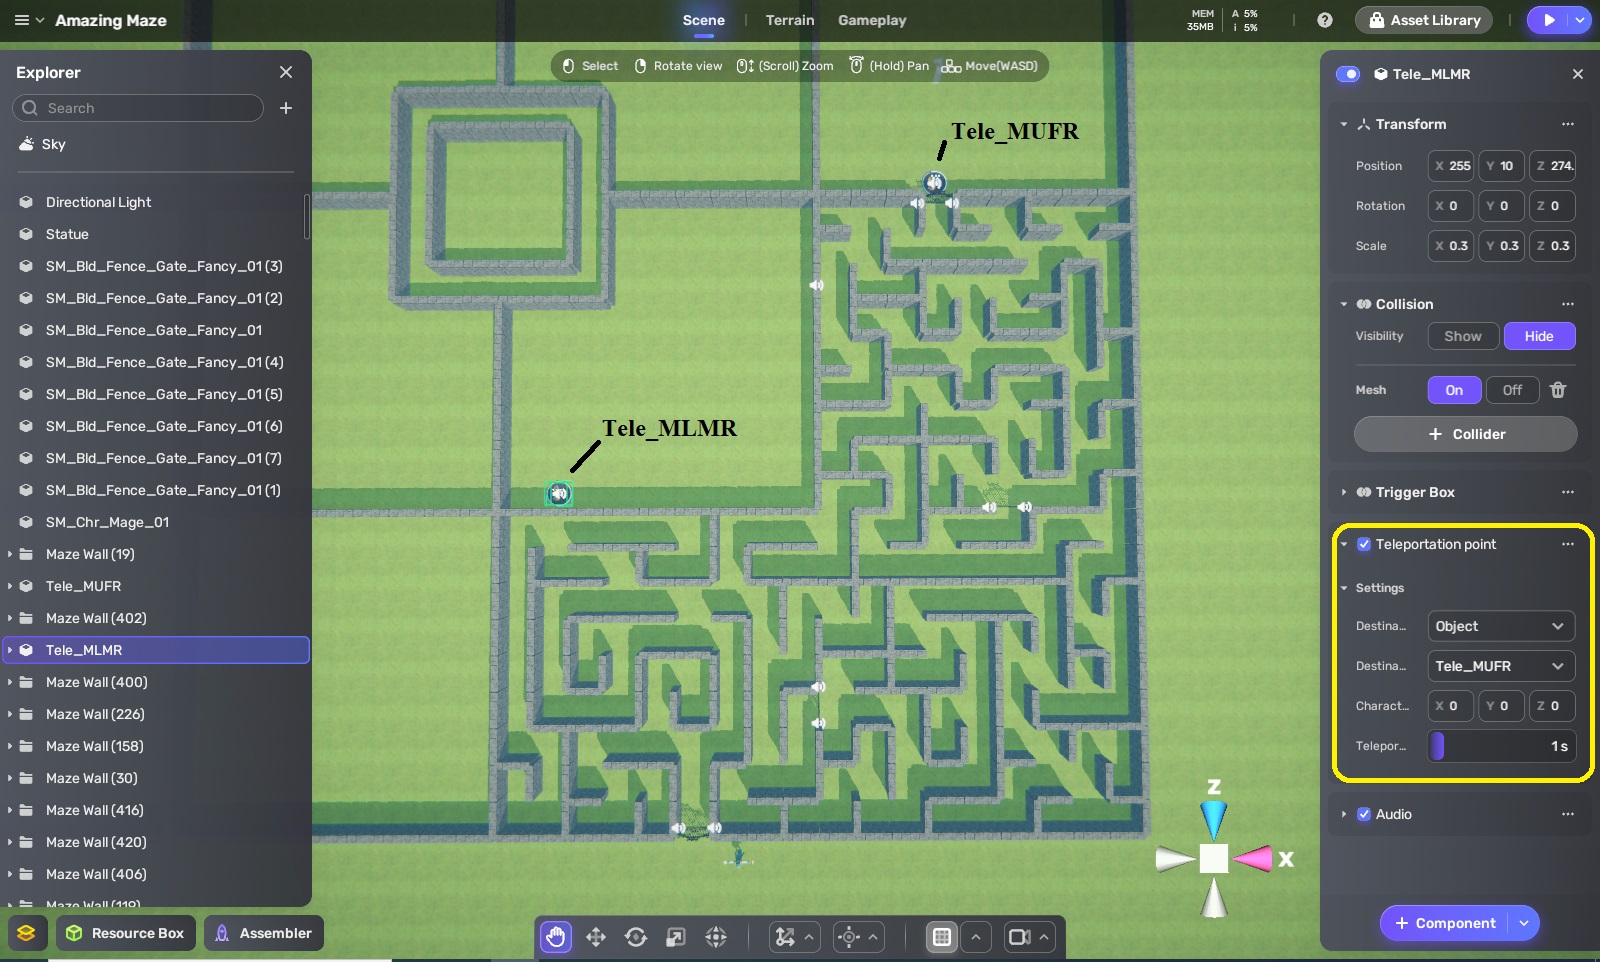
Task: Uncheck the Teleportation point checkbox
Action: (1363, 544)
